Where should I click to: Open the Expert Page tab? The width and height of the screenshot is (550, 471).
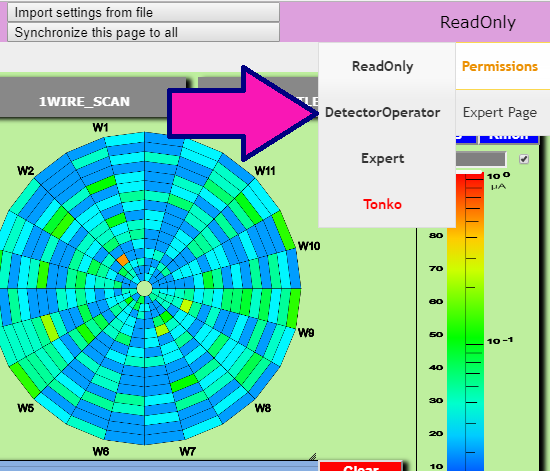tap(499, 113)
